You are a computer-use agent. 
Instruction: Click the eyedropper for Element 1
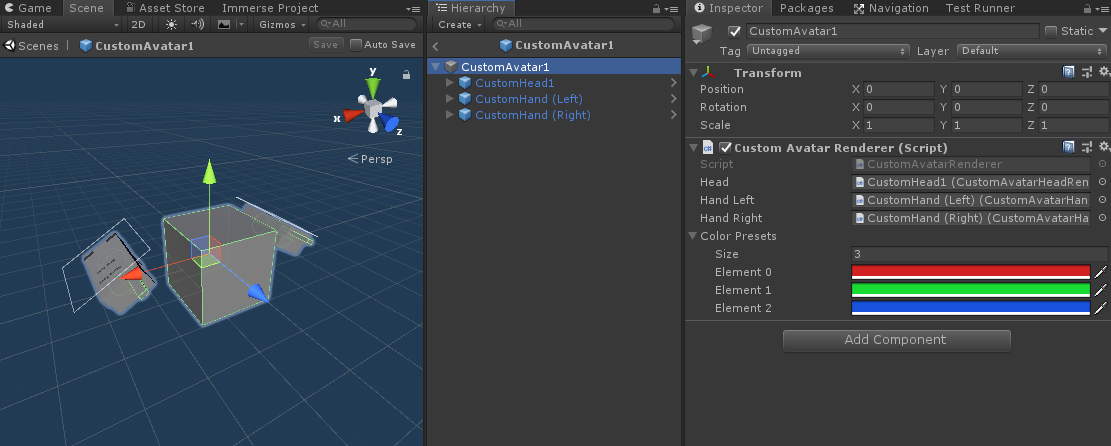coord(1100,290)
